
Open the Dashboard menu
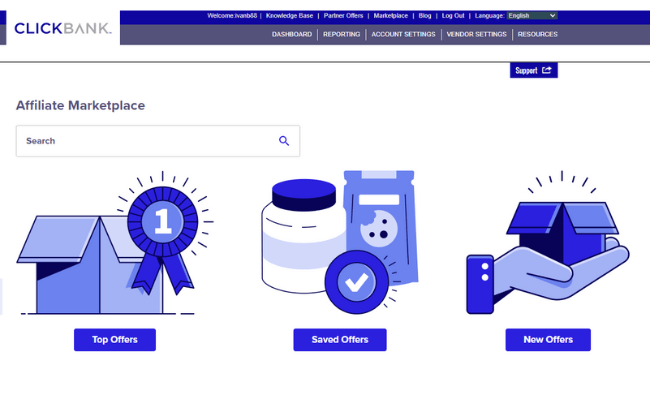292,34
